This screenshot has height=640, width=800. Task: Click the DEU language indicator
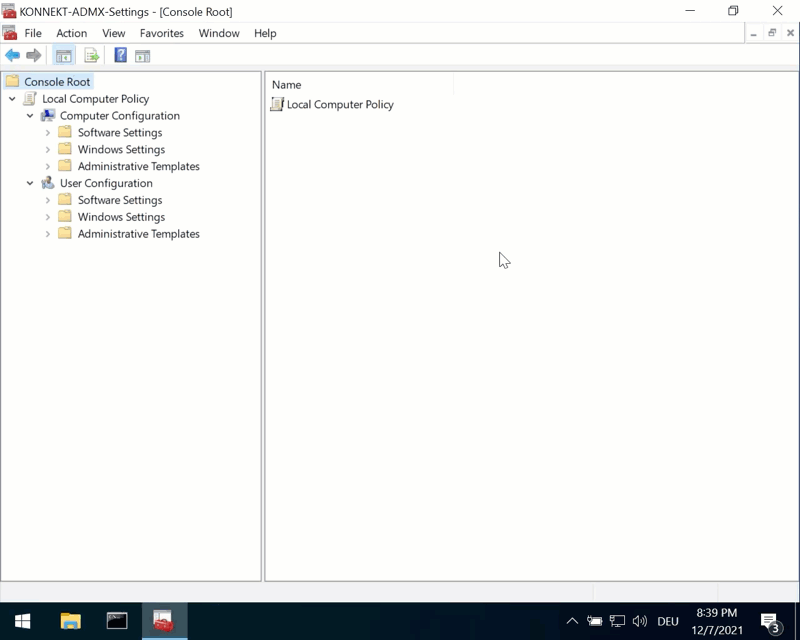(668, 621)
